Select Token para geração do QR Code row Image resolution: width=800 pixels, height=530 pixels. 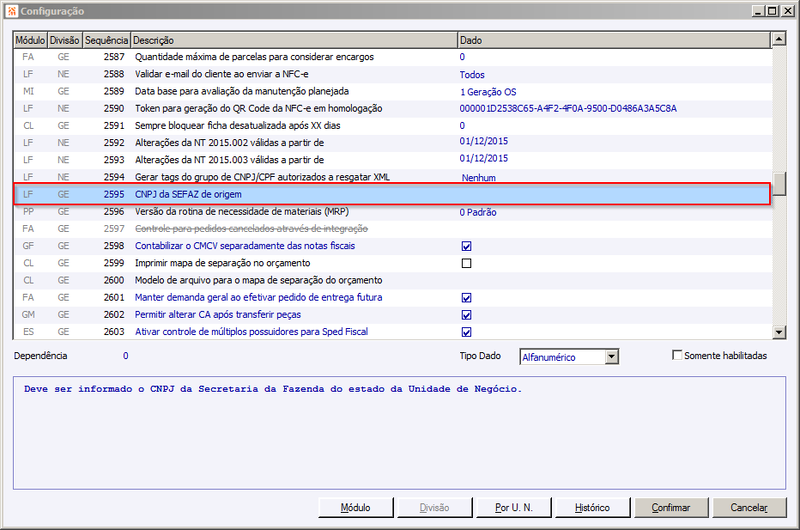click(x=392, y=109)
